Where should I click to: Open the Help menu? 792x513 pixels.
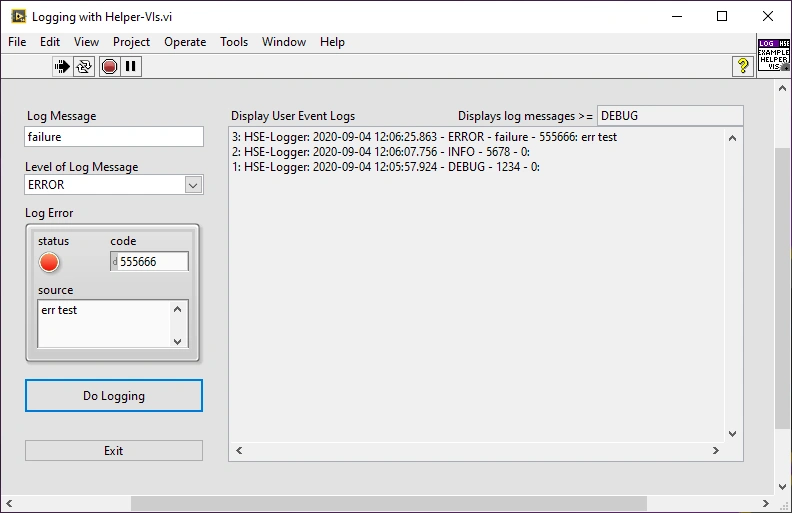(x=332, y=42)
